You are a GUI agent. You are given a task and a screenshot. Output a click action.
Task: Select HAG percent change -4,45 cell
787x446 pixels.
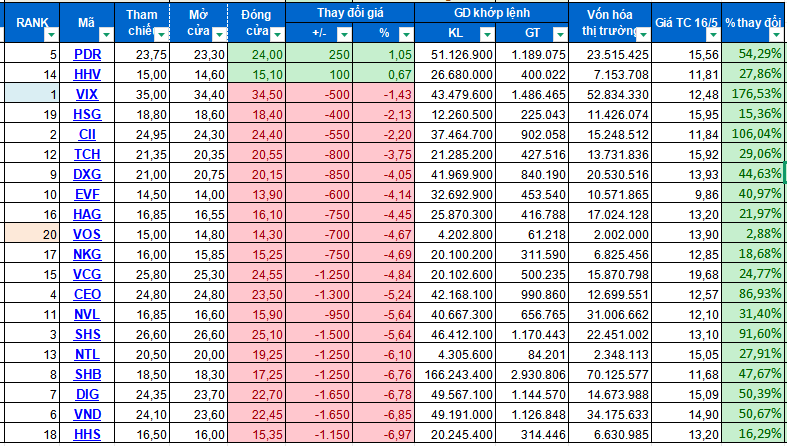(384, 214)
